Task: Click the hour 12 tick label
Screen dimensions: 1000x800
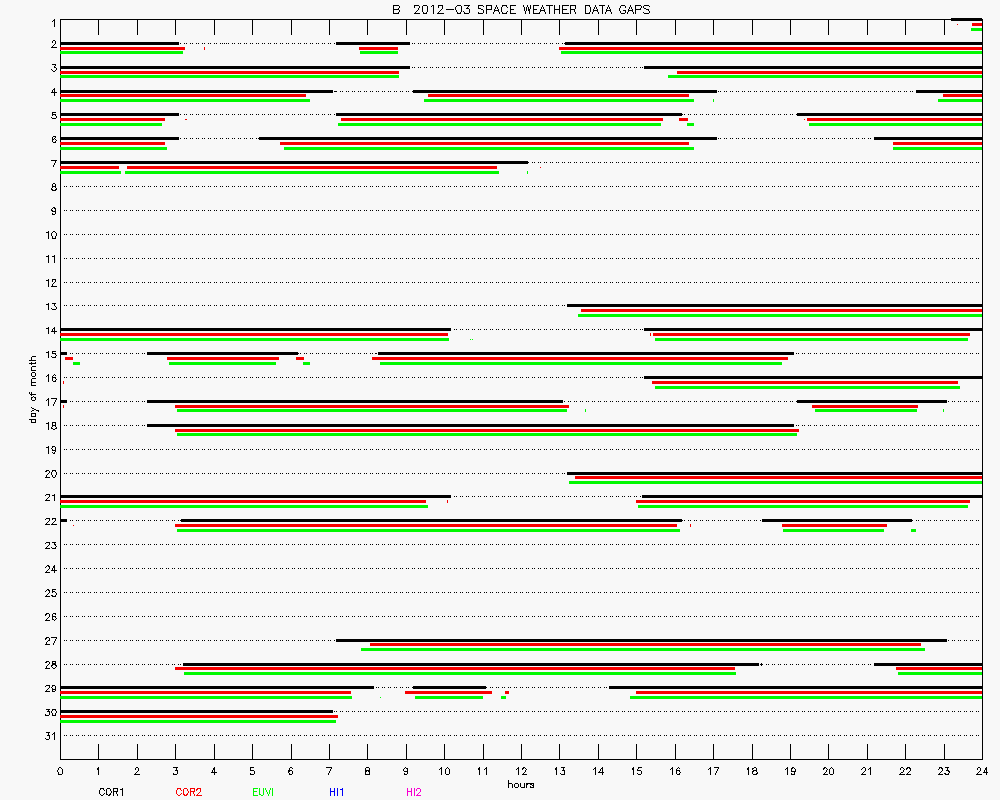Action: [x=520, y=772]
